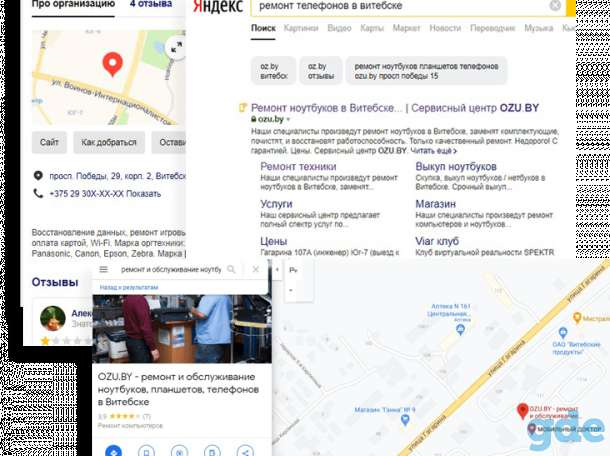Open the 4 отзыва tab
The width and height of the screenshot is (610, 456).
click(151, 4)
